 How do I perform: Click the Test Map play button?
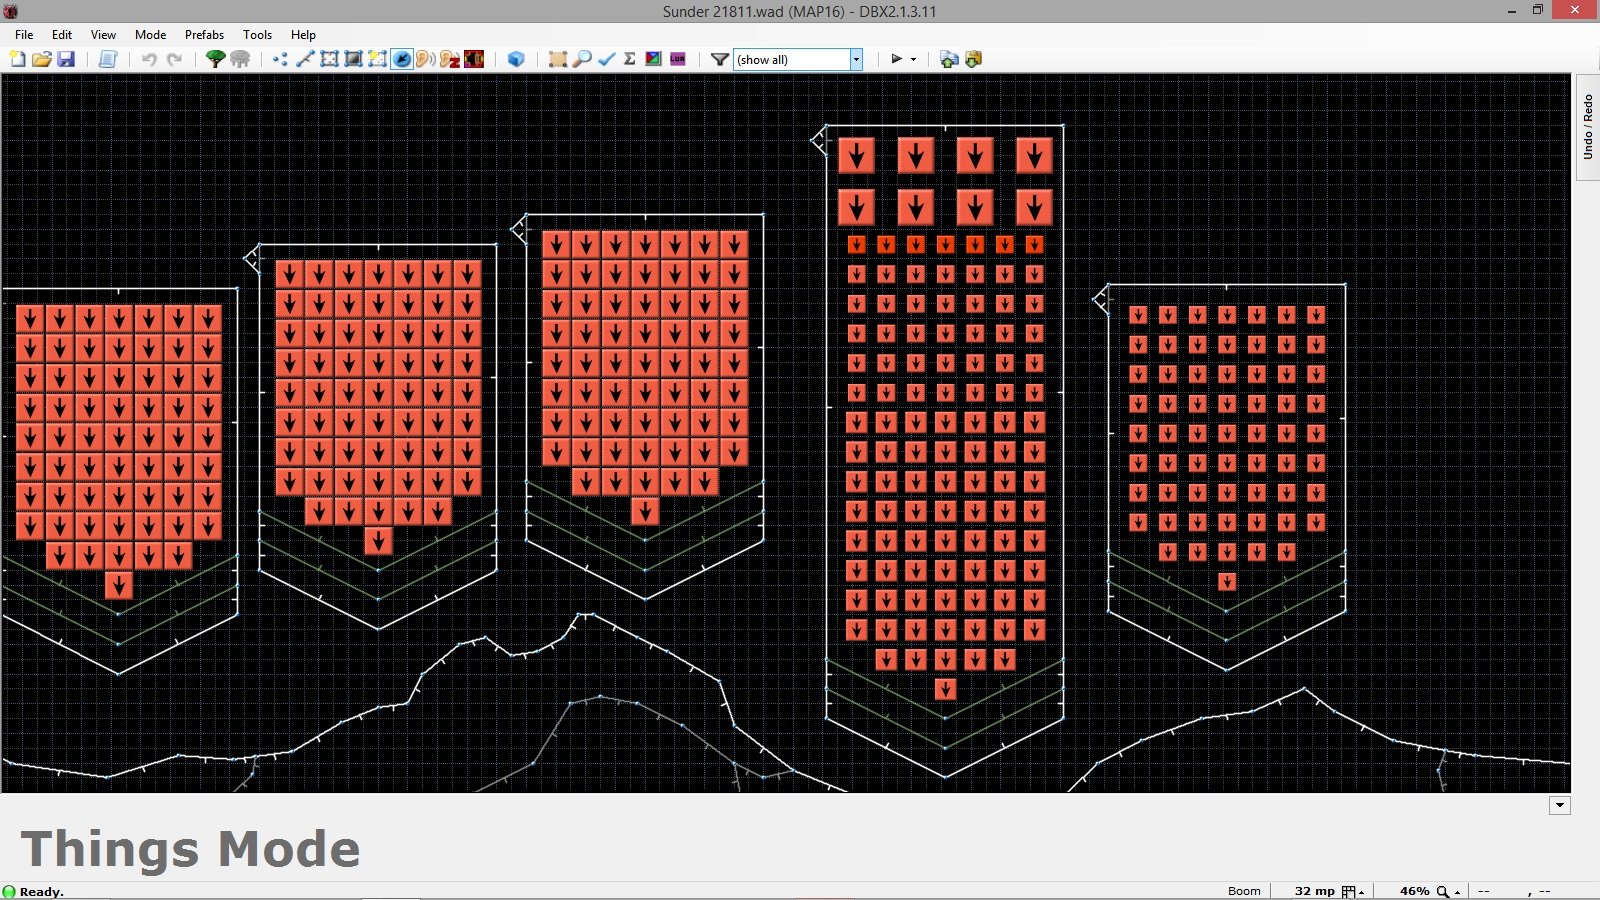click(896, 59)
